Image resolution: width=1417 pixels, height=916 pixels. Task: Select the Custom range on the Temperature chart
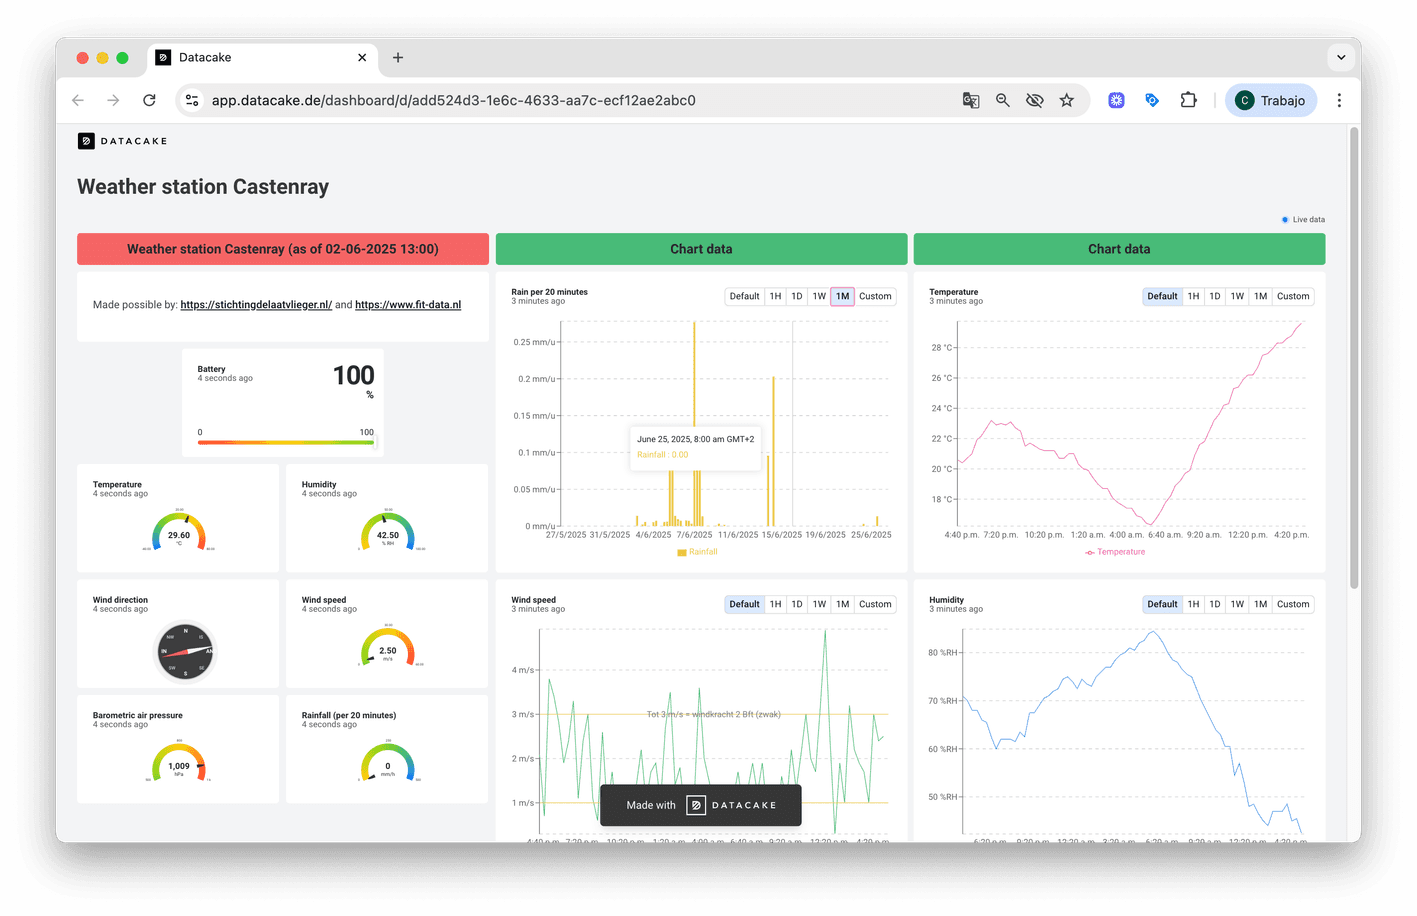pos(1293,296)
